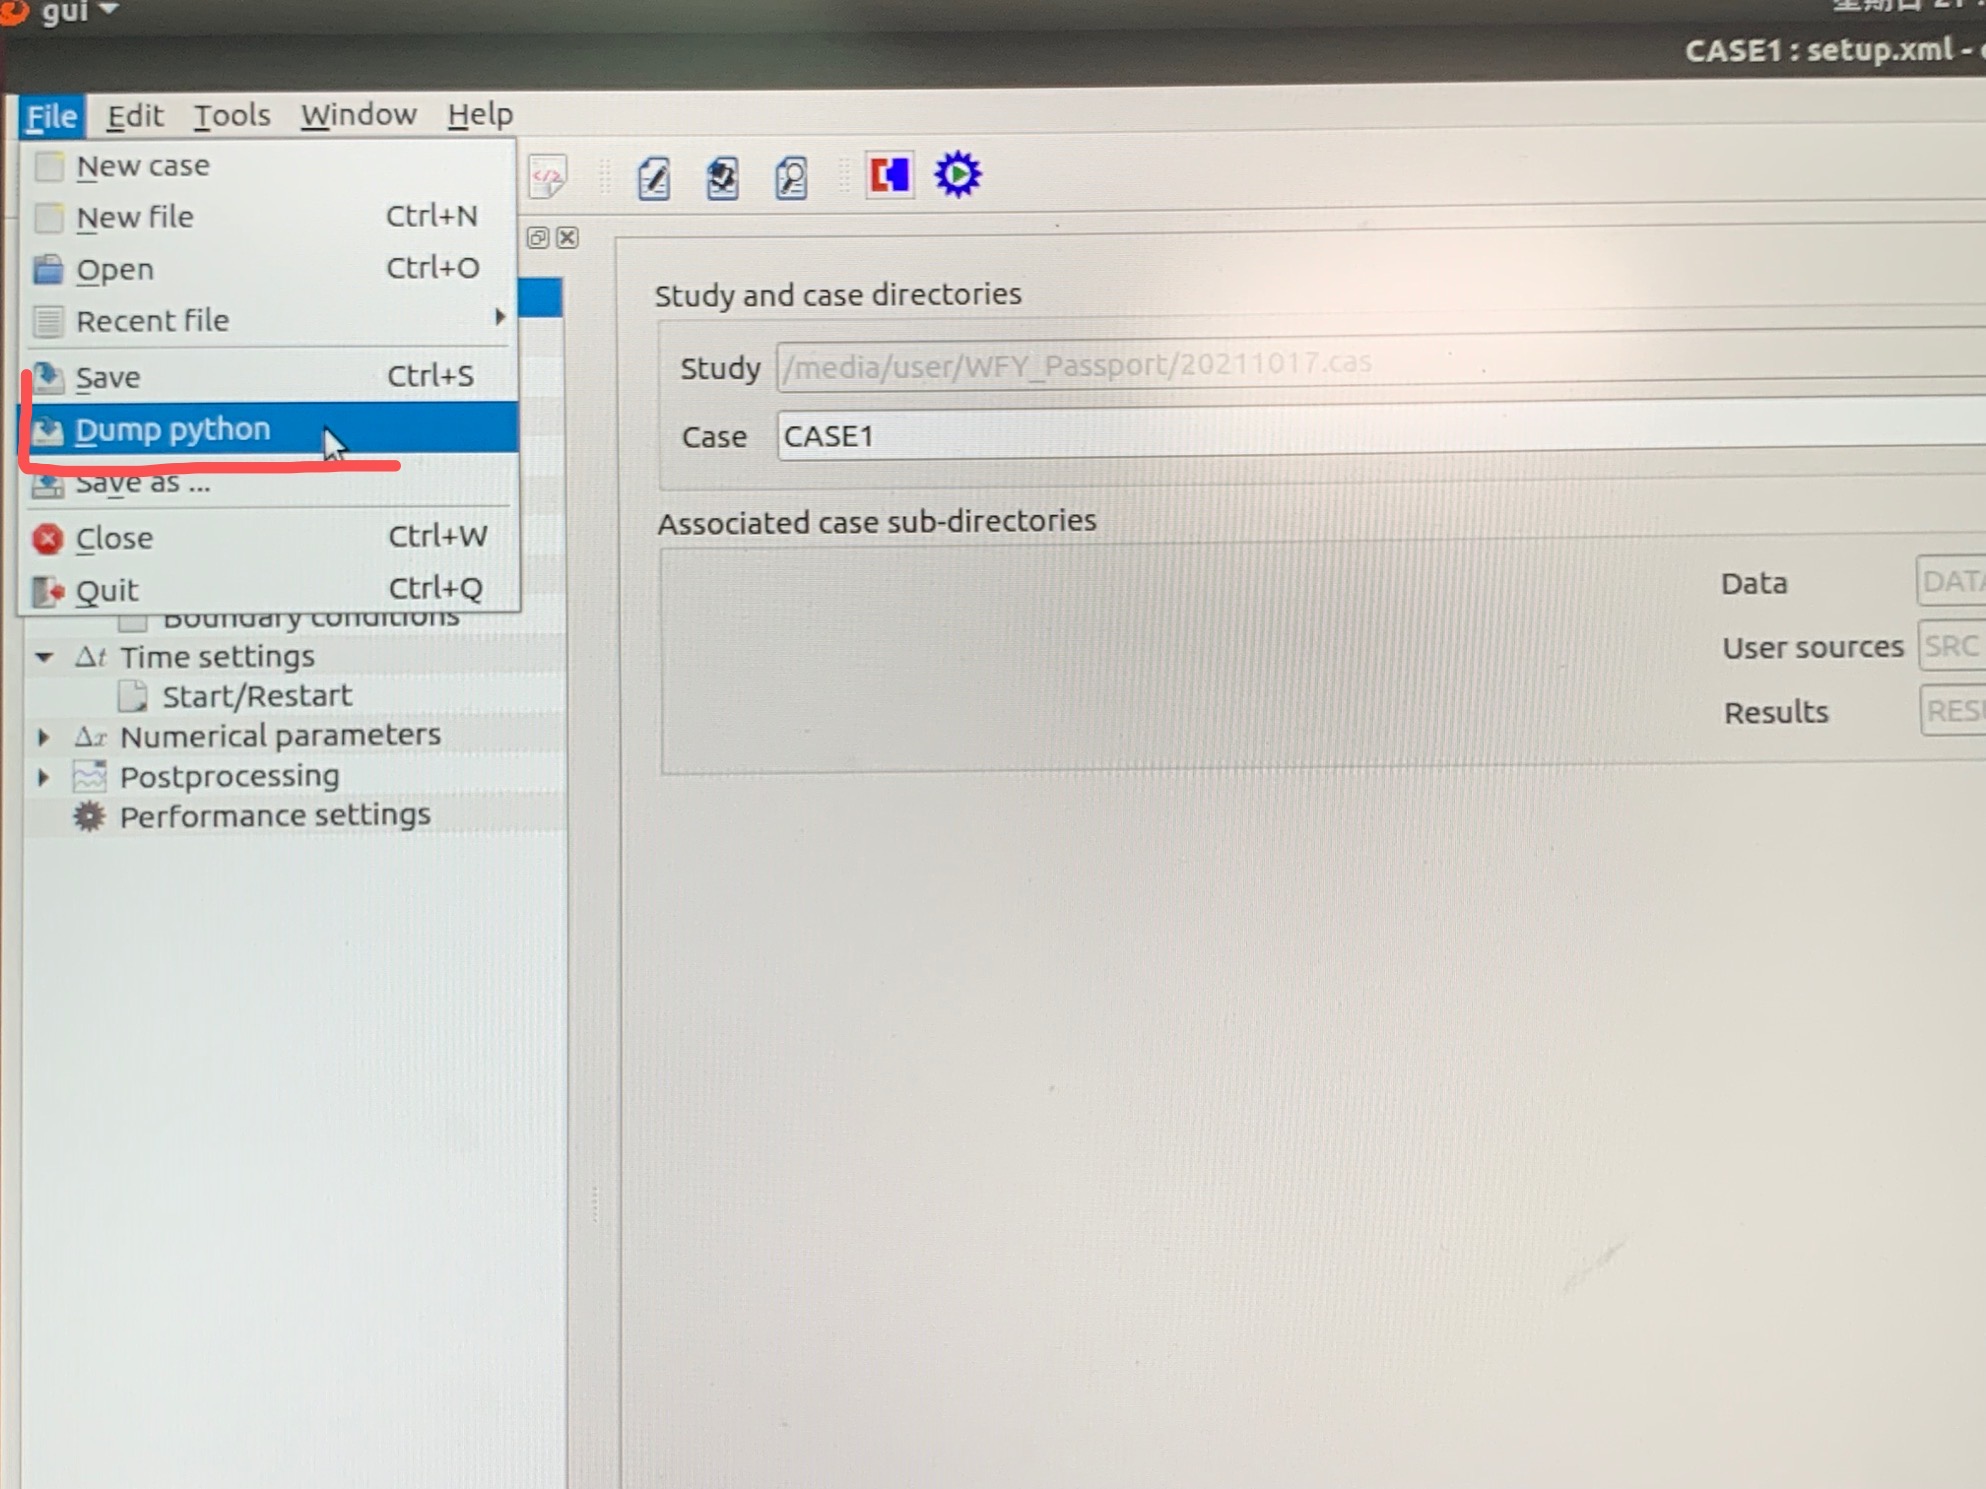Image resolution: width=1986 pixels, height=1489 pixels.
Task: Select Start/Restart tree item
Action: (x=256, y=696)
